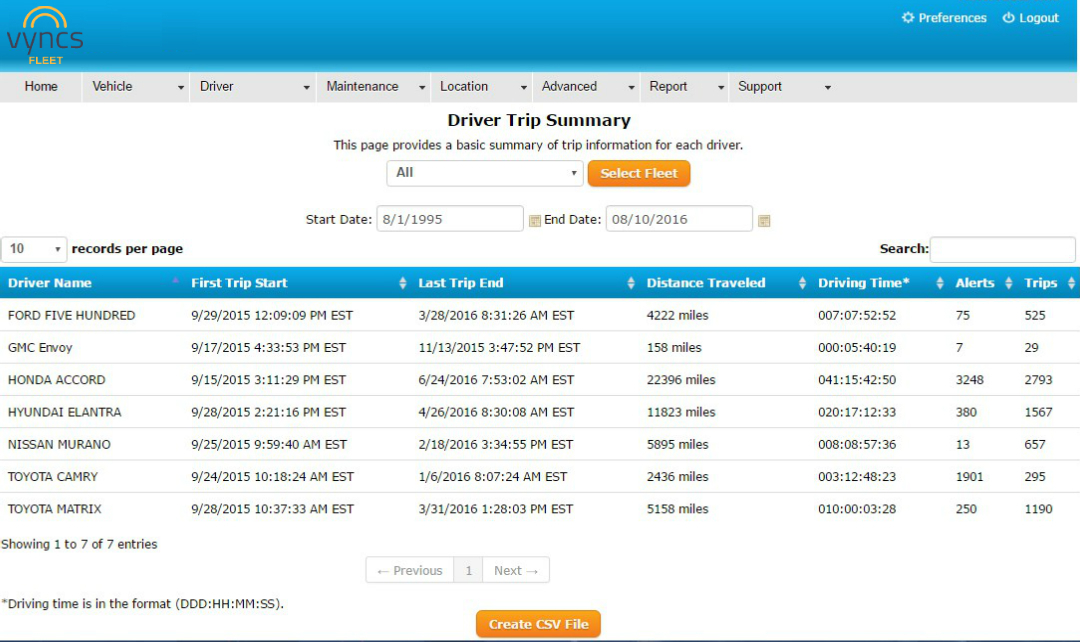Expand the Maintenance menu arrow
1080x642 pixels.
click(x=422, y=88)
